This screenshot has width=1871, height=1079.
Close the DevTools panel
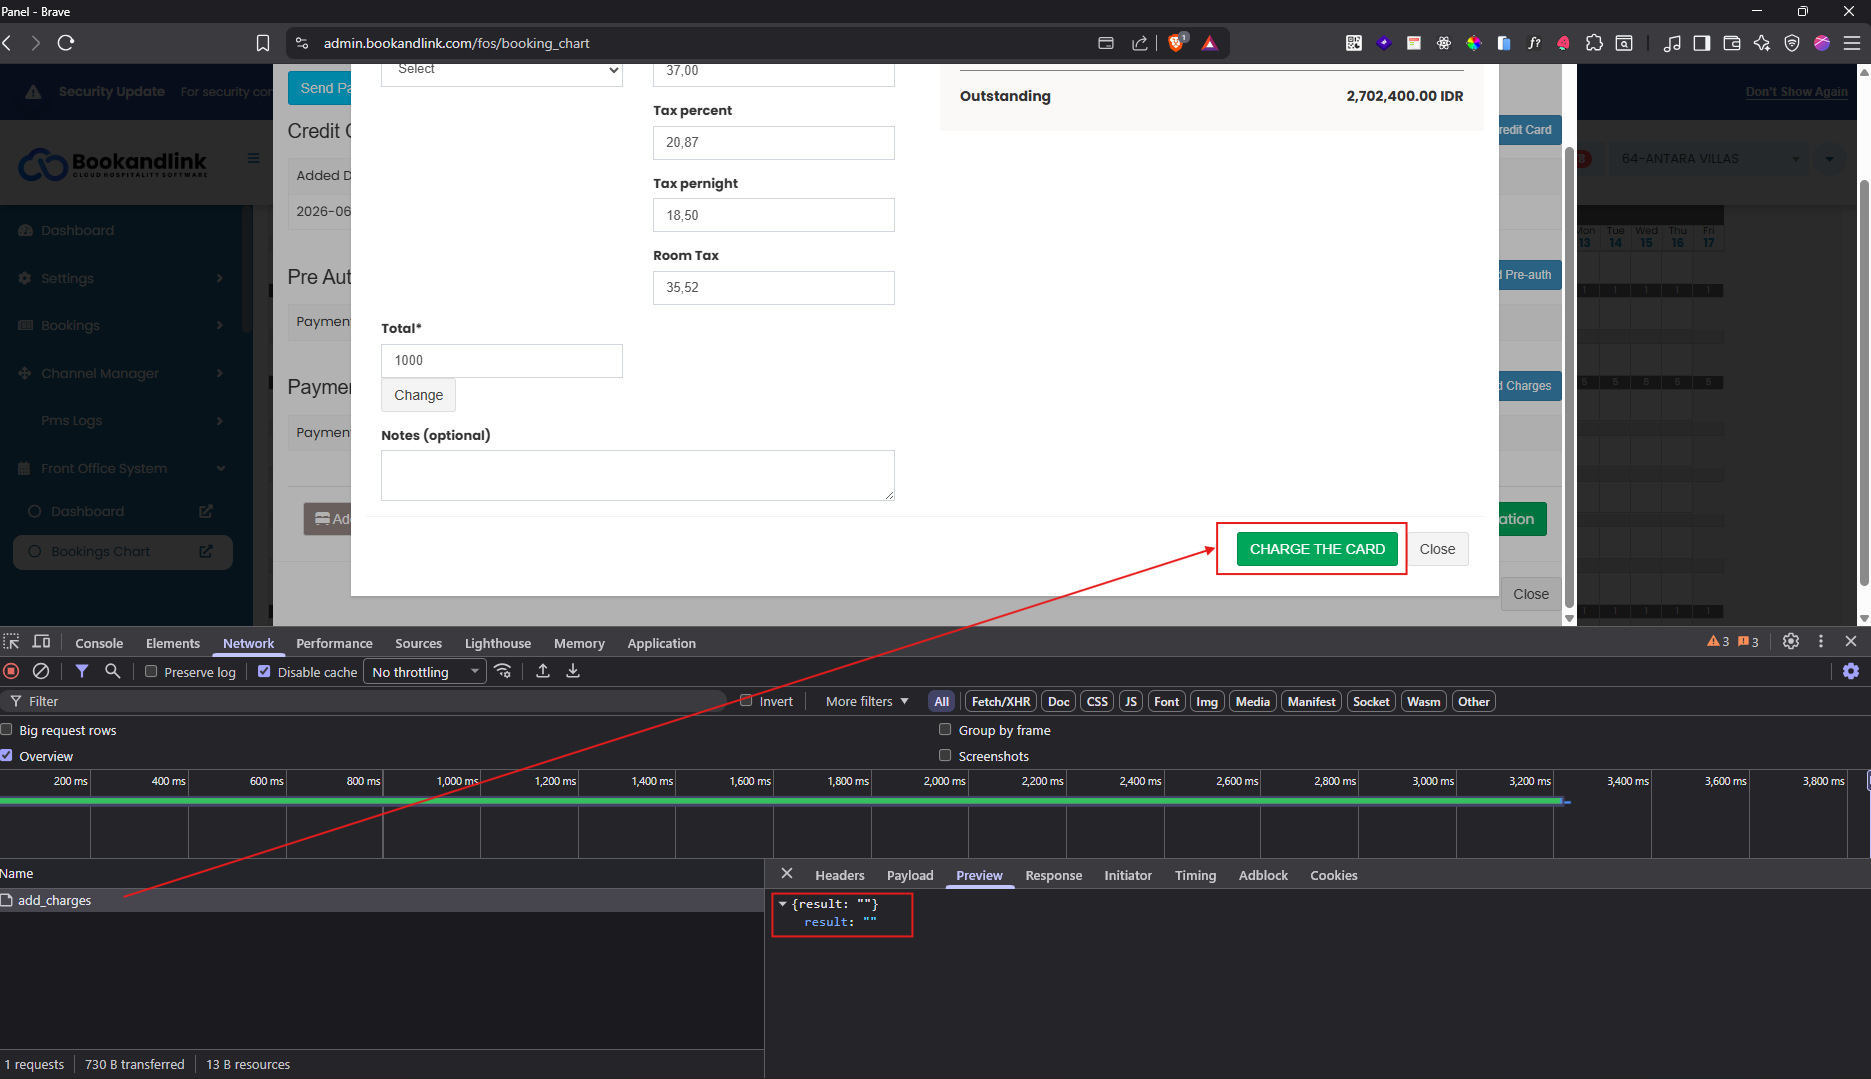pos(1851,641)
